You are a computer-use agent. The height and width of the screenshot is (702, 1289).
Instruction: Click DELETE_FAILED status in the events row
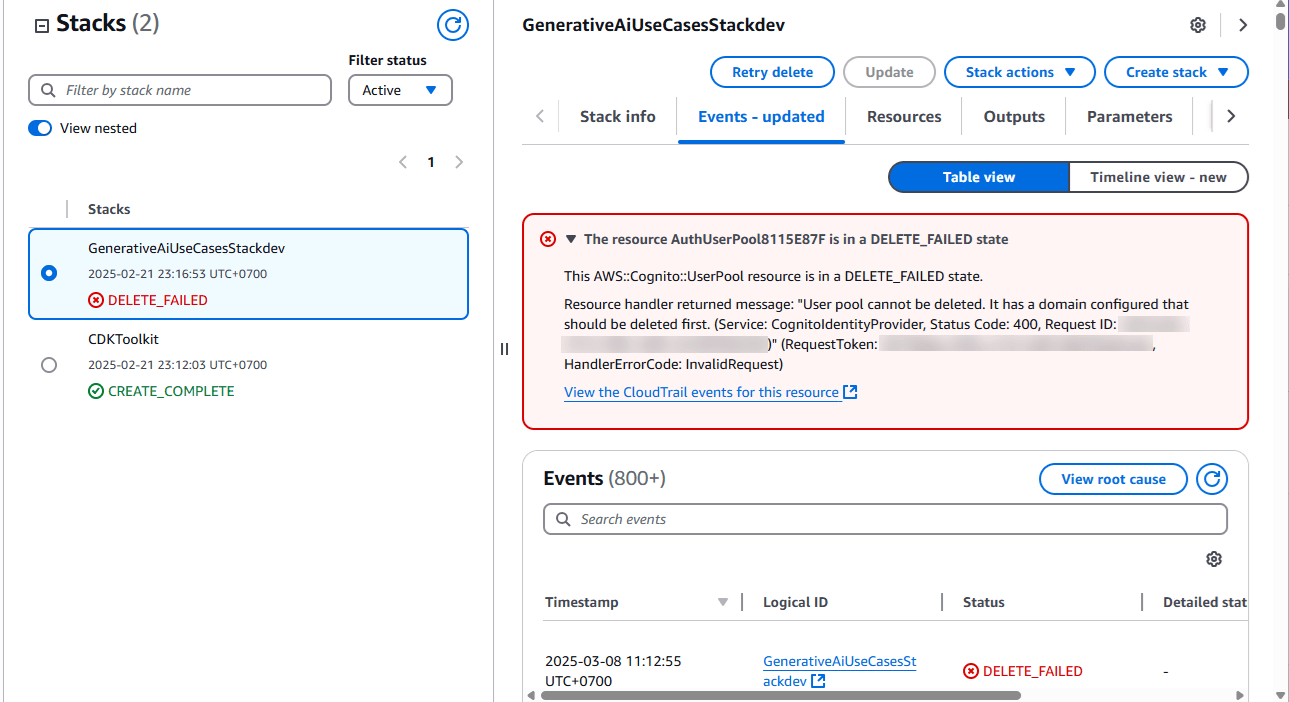tap(1023, 671)
